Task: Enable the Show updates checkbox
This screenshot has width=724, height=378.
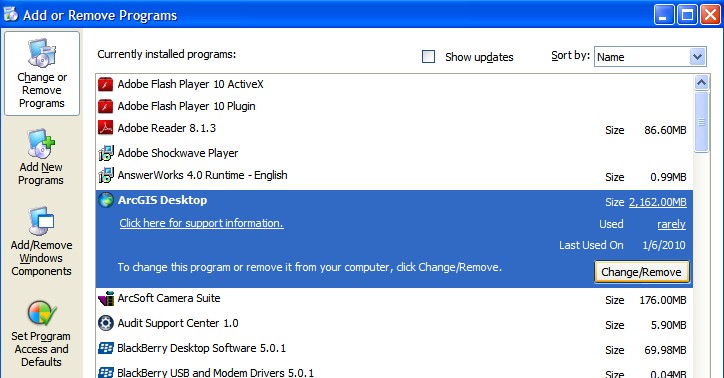Action: point(428,57)
